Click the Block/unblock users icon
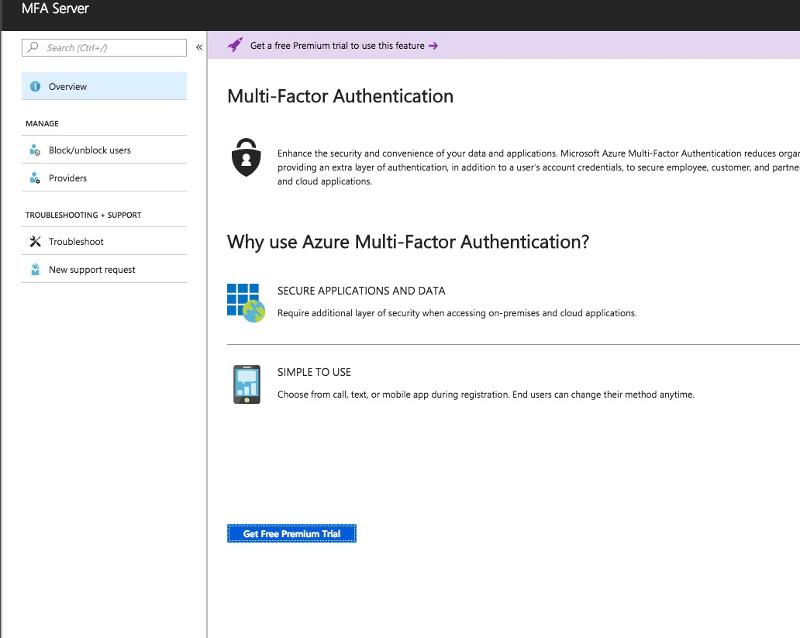Image resolution: width=800 pixels, height=638 pixels. (x=35, y=150)
